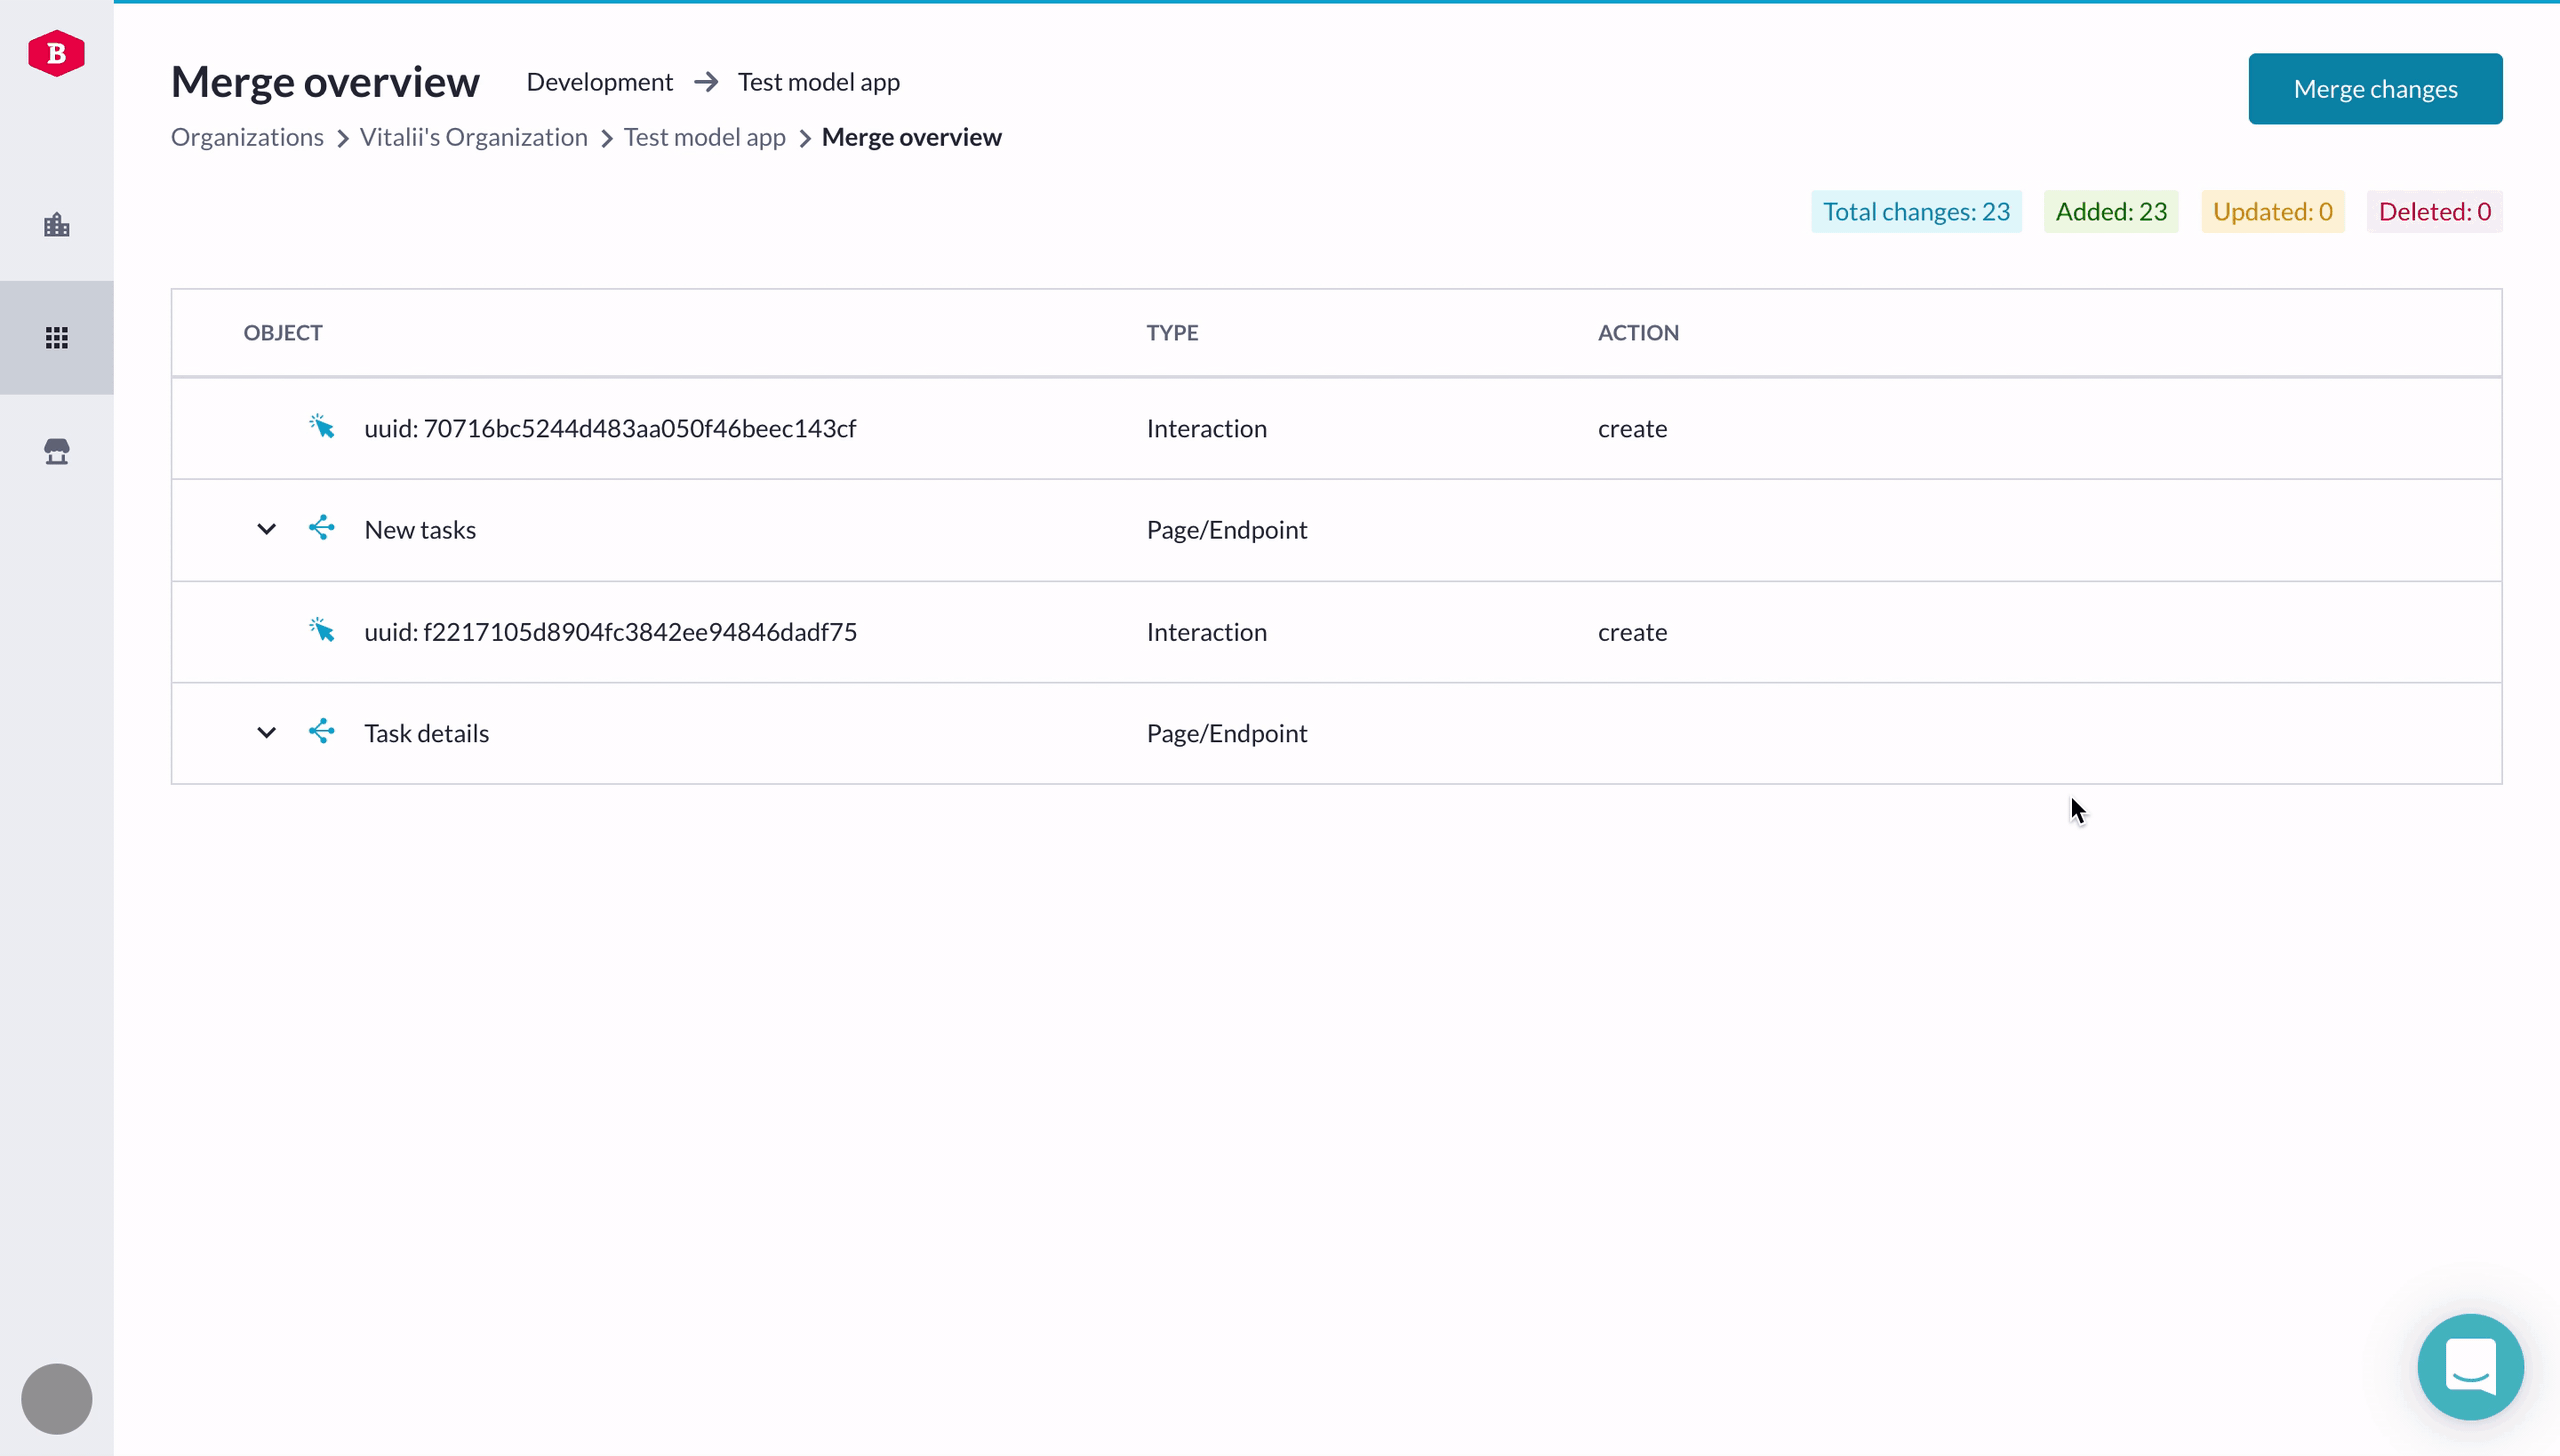Click the Task details row label
This screenshot has height=1456, width=2560.
(427, 734)
